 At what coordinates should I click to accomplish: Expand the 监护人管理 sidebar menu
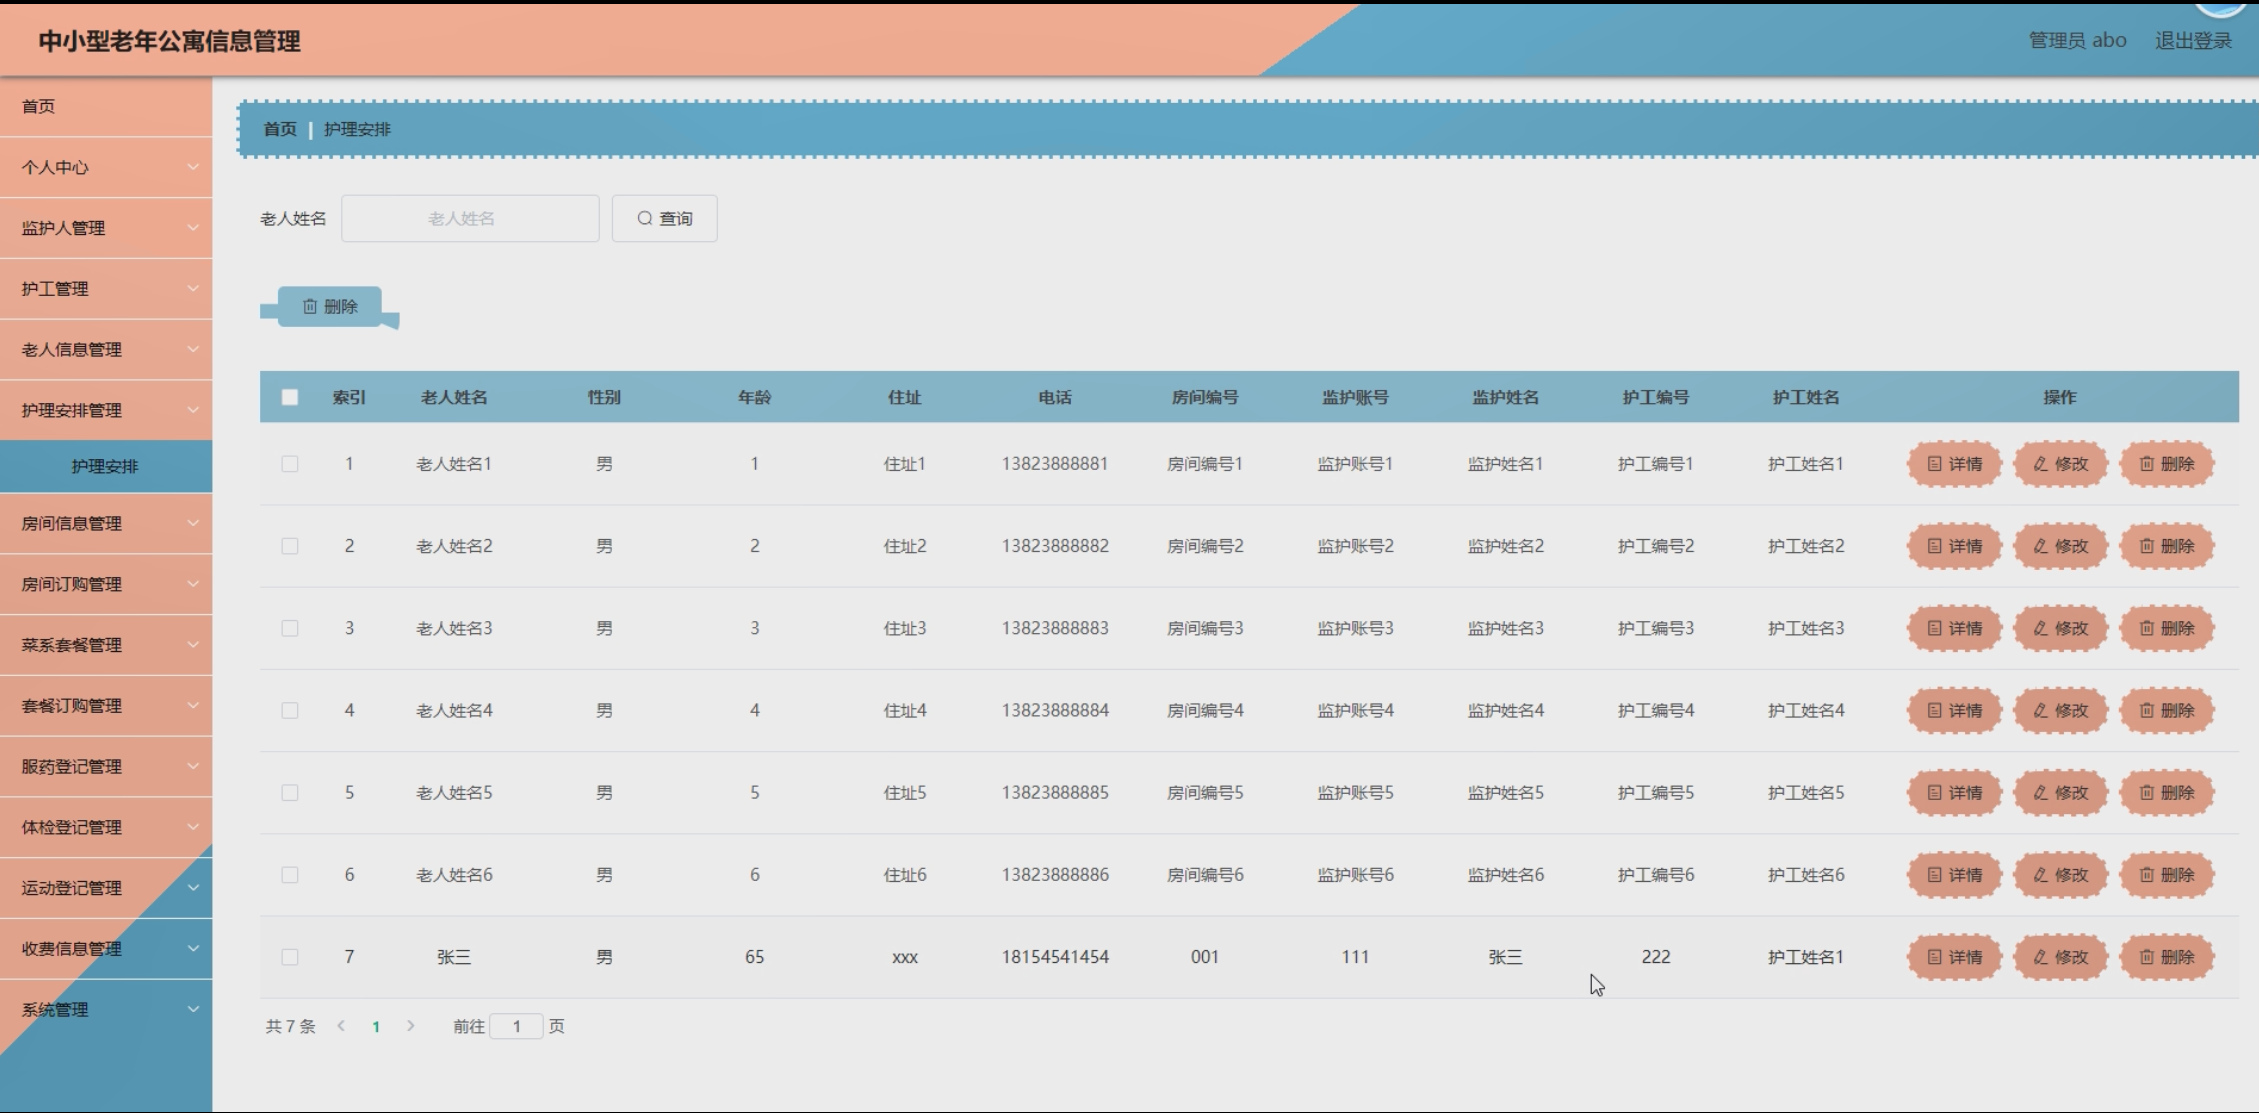point(106,228)
